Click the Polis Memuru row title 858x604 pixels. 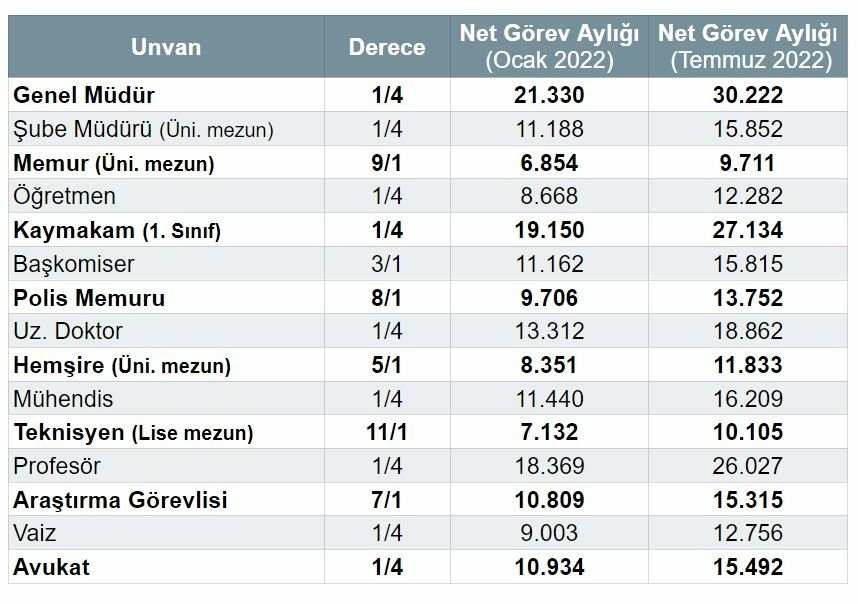[89, 298]
